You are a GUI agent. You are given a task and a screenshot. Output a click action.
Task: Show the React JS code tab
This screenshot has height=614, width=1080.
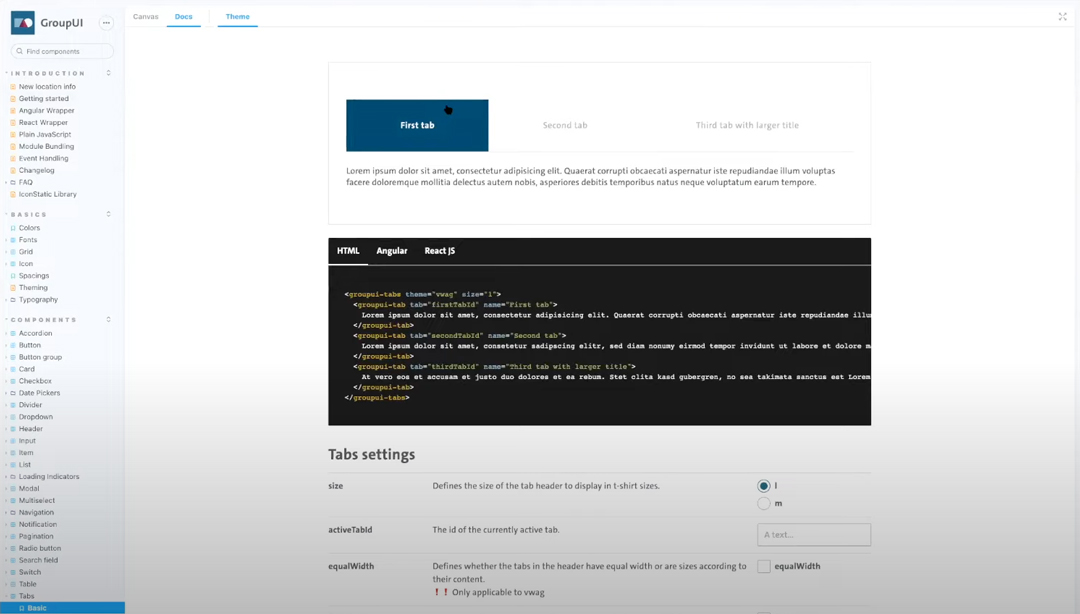coord(439,251)
